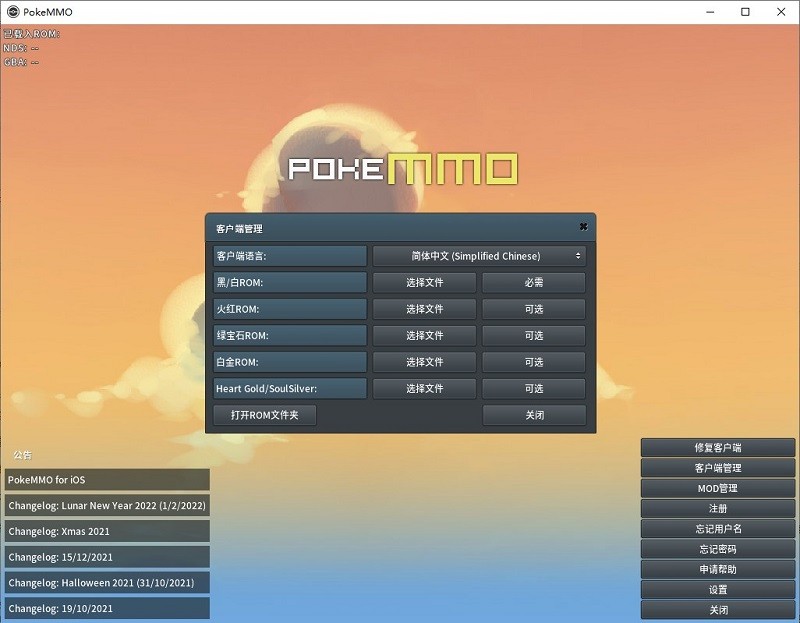The image size is (800, 623).
Task: Click 选择文件 for 白金ROM
Action: [424, 362]
